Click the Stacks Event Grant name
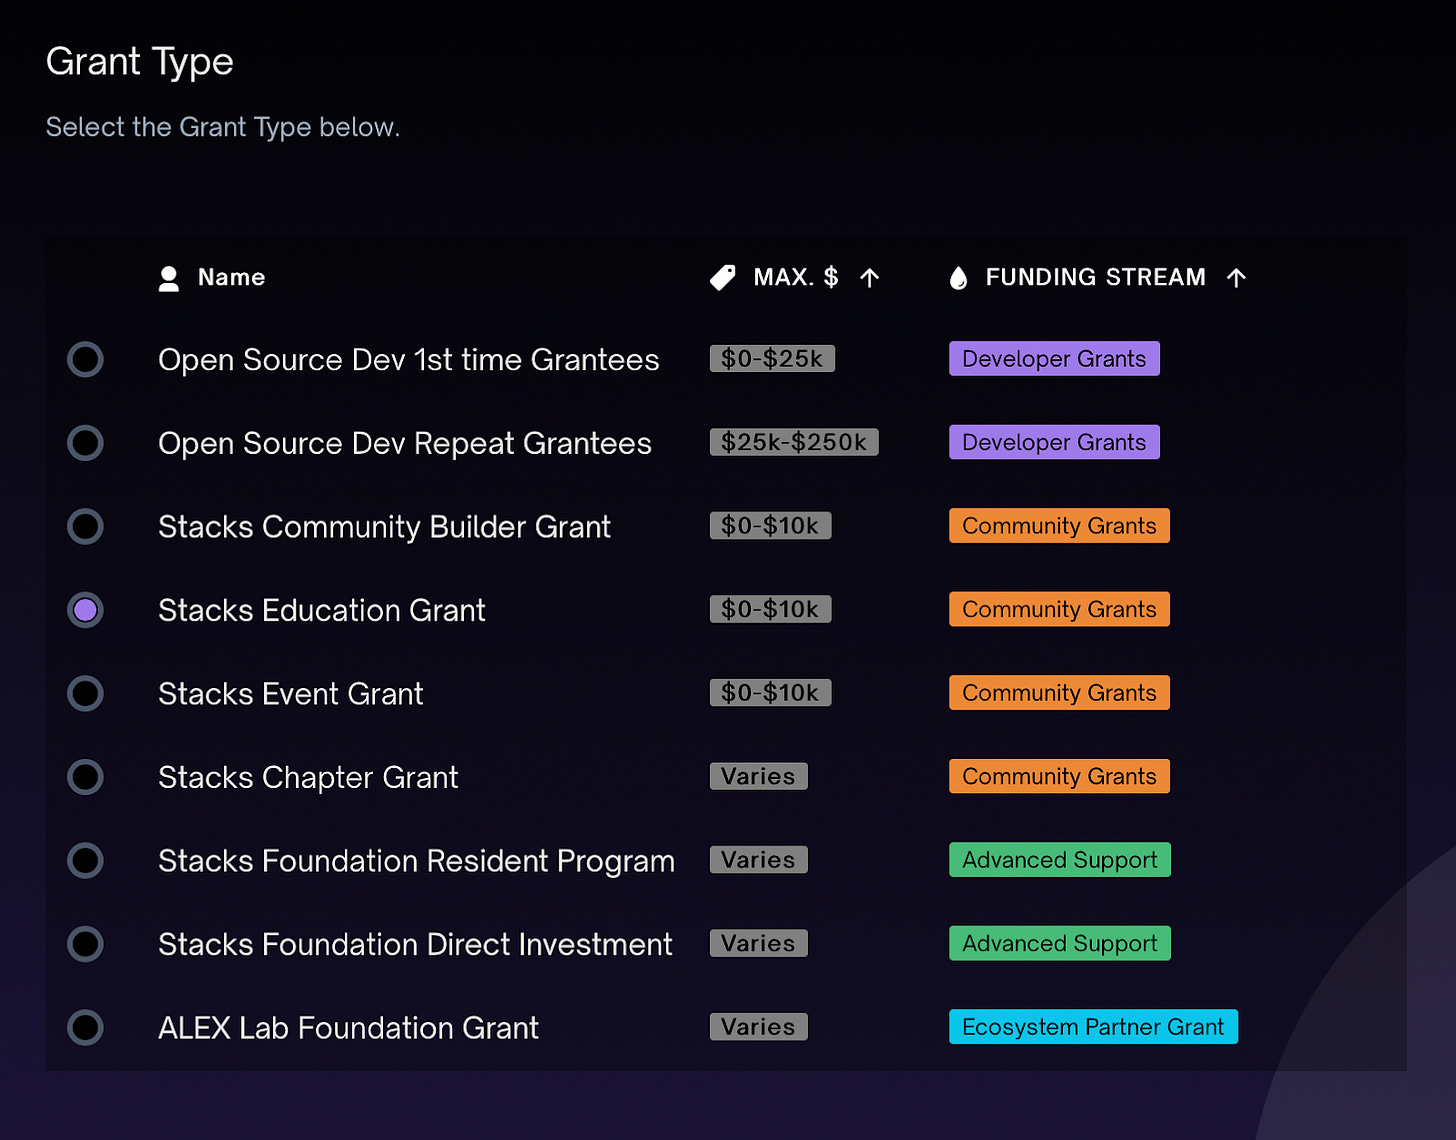Viewport: 1456px width, 1140px height. pyautogui.click(x=291, y=694)
